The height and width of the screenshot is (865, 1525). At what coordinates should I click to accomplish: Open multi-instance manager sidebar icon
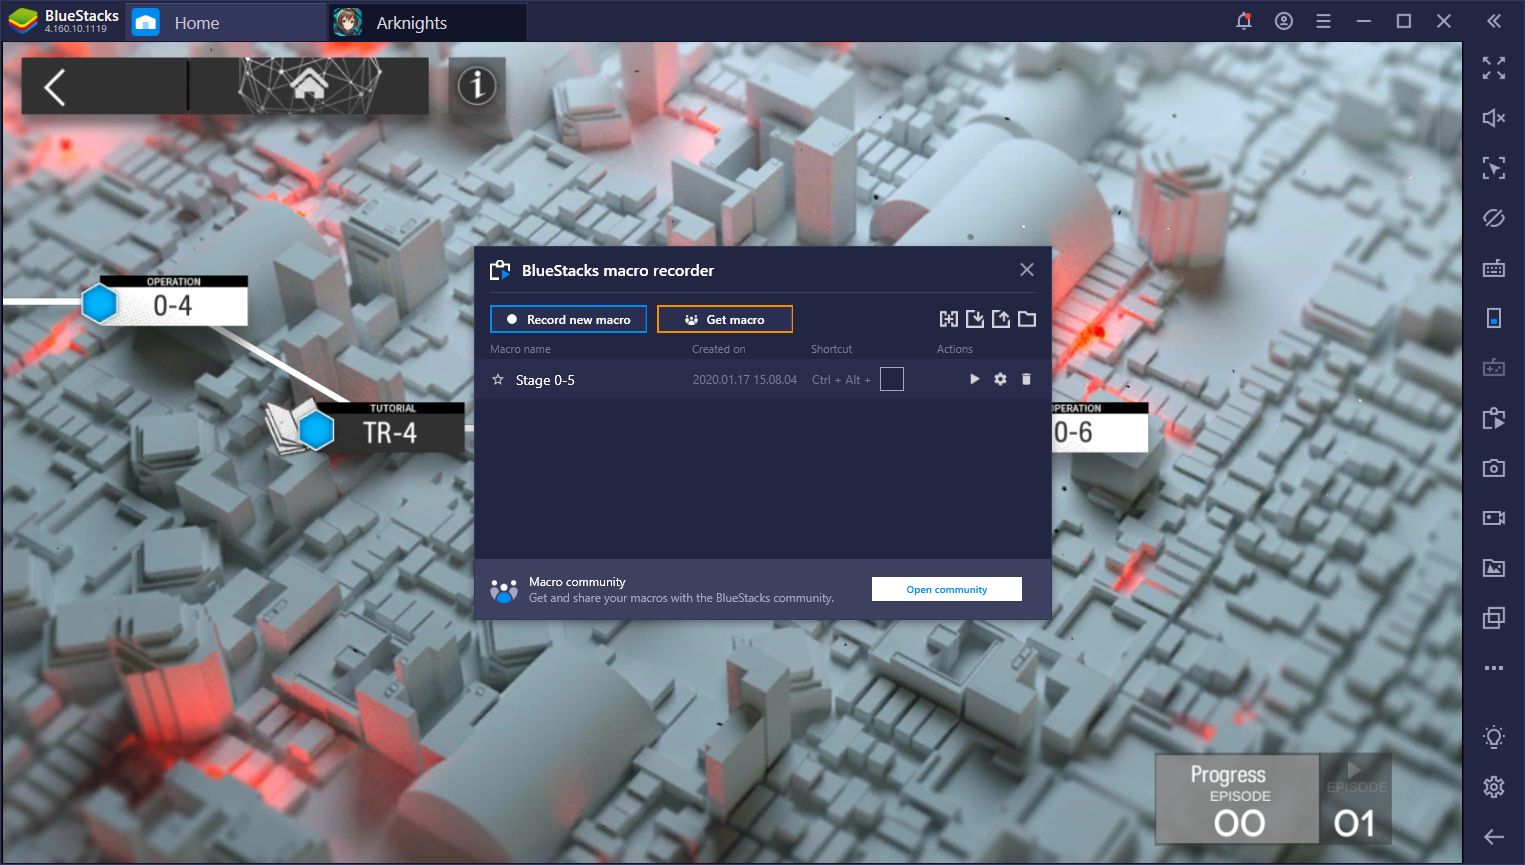(1494, 618)
